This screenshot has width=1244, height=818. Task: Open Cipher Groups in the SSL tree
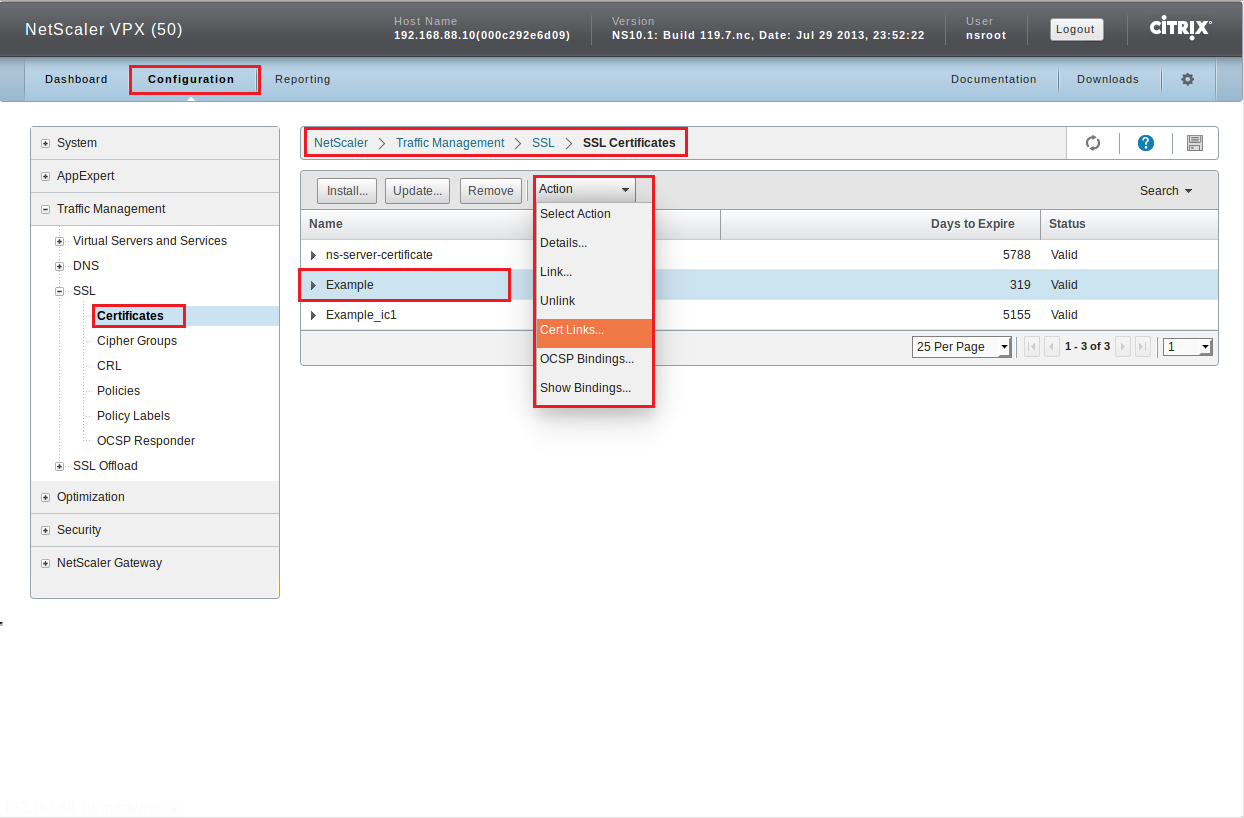[x=137, y=341]
